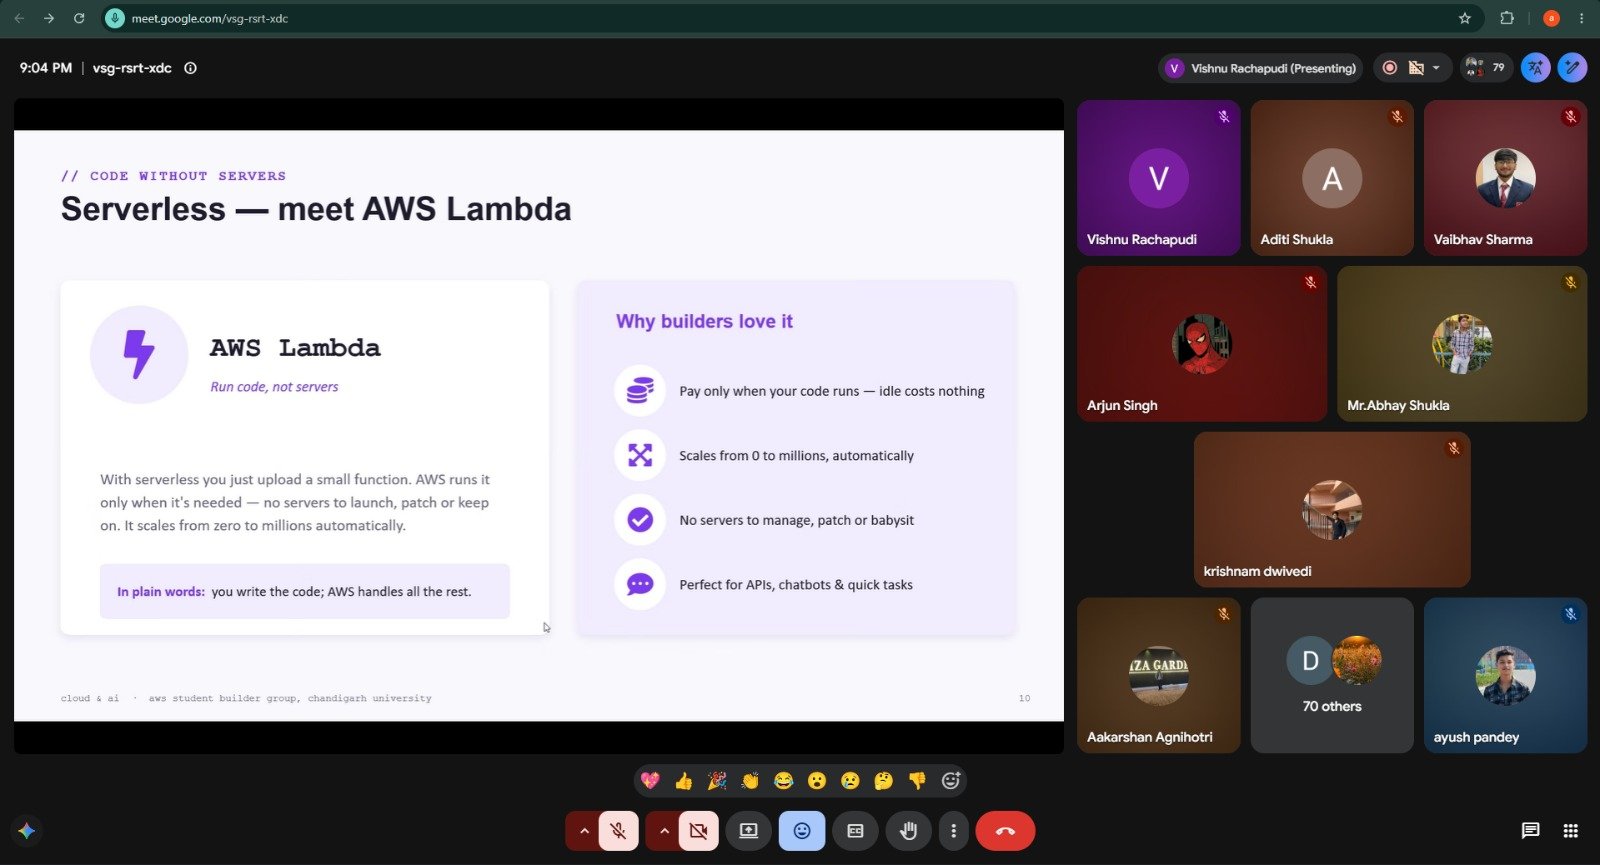
Task: Expand audio settings arrow
Action: tap(584, 831)
